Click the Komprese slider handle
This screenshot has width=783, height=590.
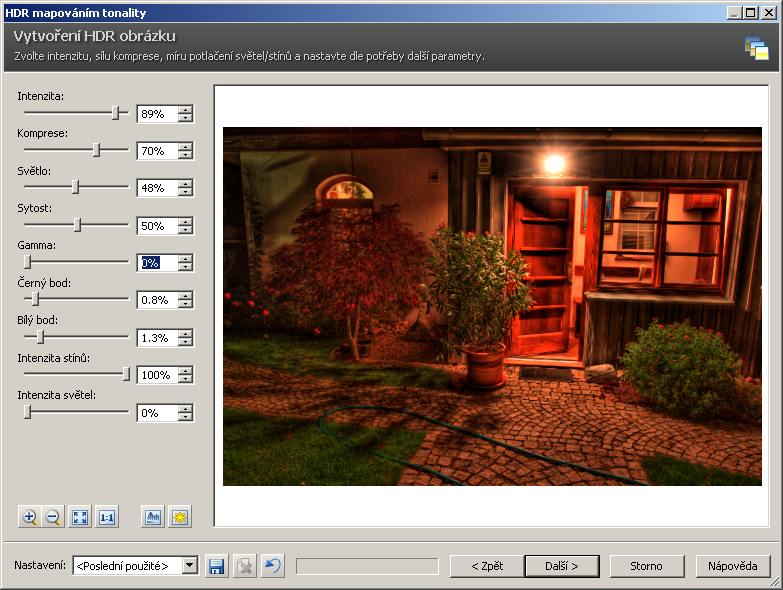pos(97,150)
